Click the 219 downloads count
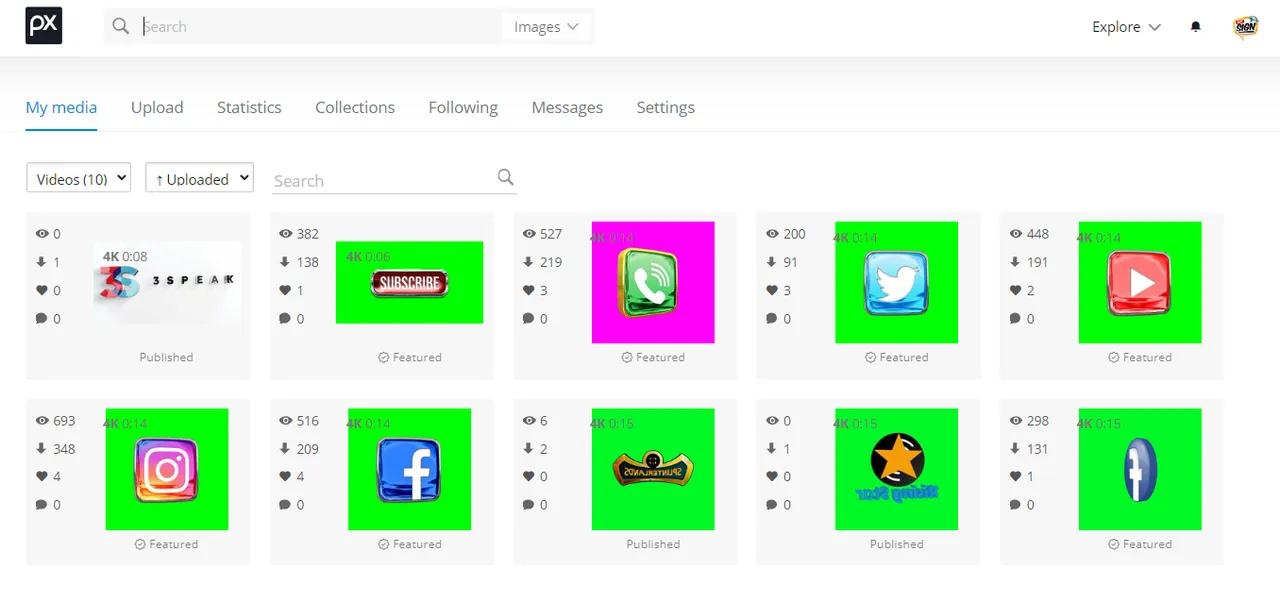Viewport: 1280px width, 598px height. click(x=551, y=262)
